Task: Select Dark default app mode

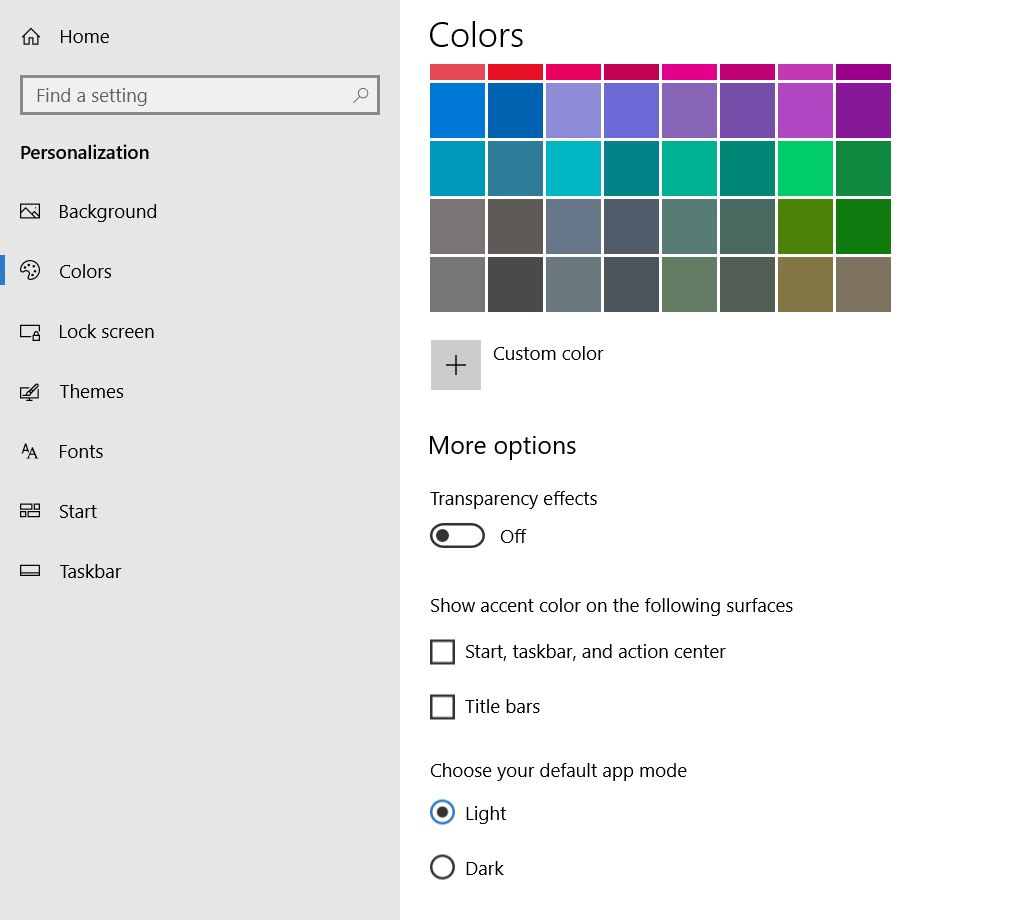Action: click(x=442, y=867)
